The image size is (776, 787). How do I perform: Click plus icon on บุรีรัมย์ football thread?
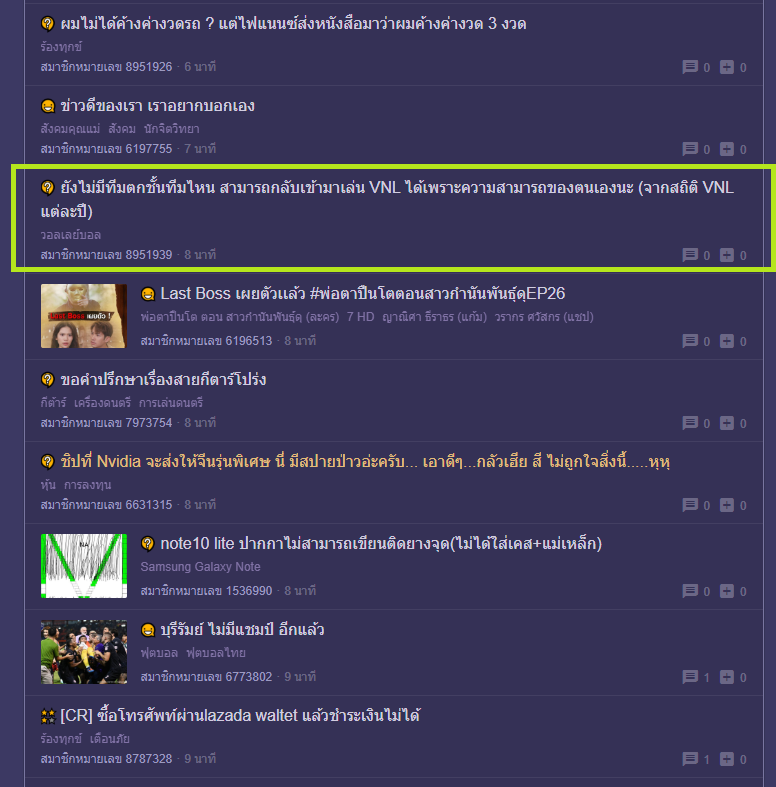point(727,677)
